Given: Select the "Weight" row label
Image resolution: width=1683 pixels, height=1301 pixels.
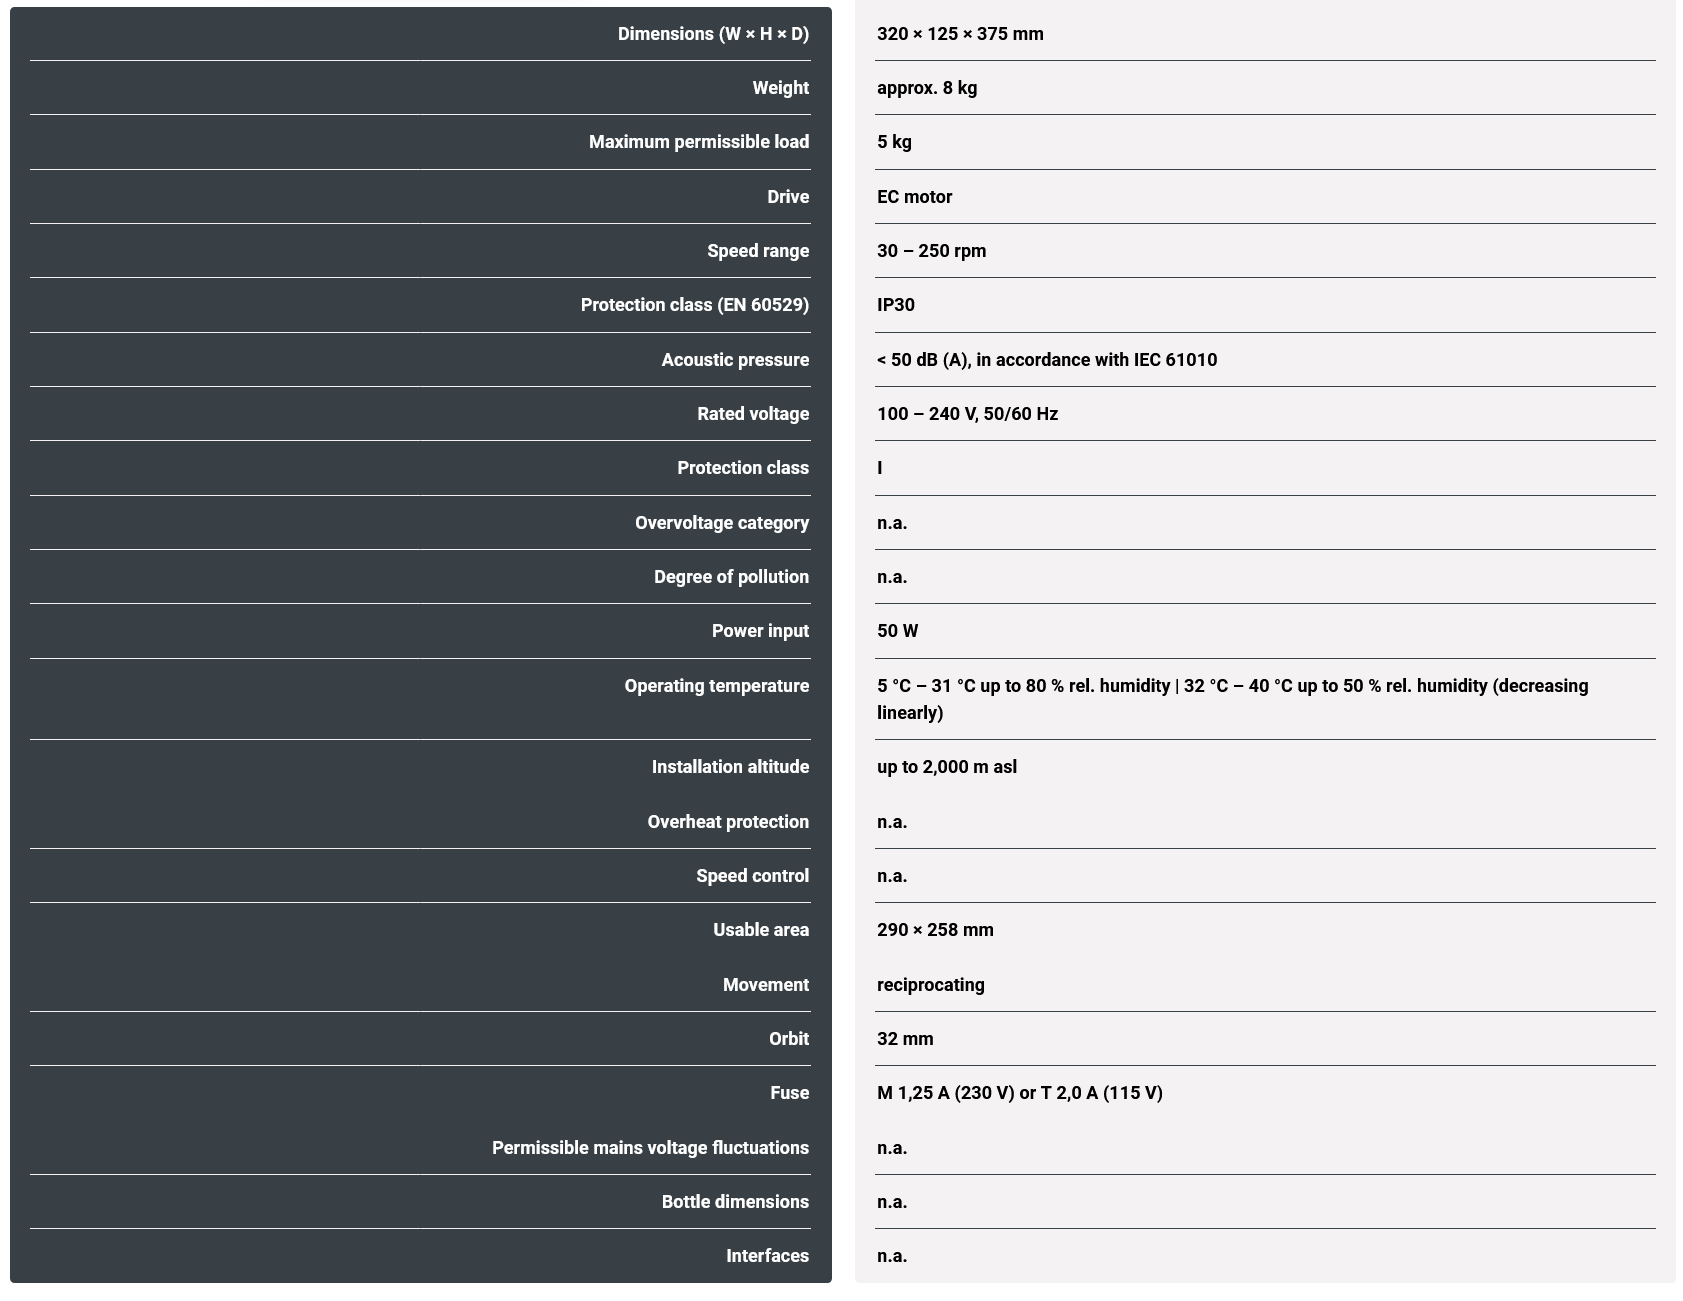Looking at the screenshot, I should (780, 88).
